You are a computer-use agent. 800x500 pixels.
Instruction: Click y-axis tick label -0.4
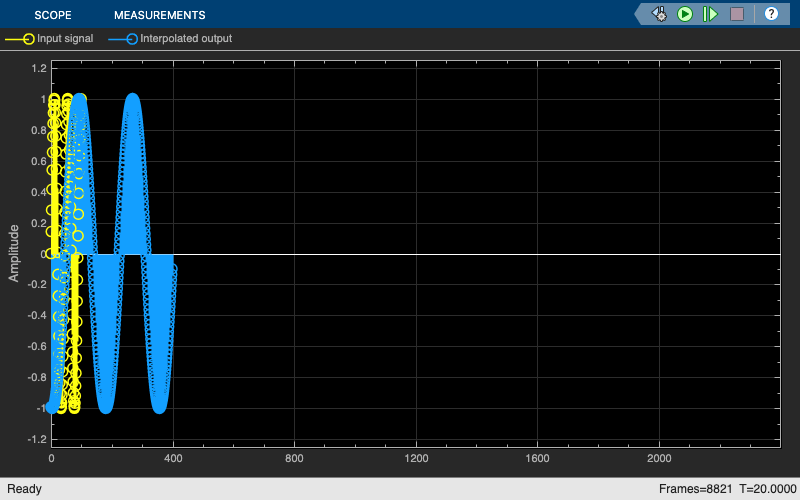(x=37, y=315)
